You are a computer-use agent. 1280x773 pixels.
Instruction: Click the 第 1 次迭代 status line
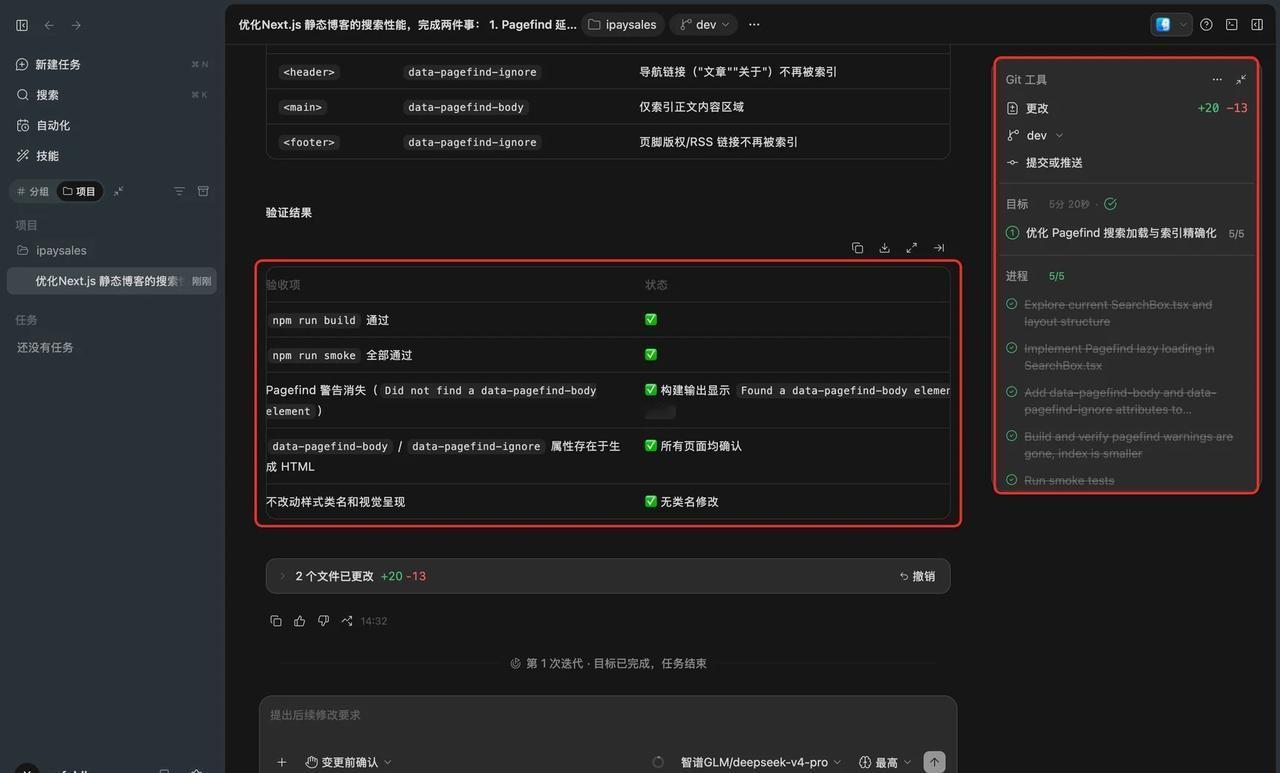pyautogui.click(x=608, y=663)
